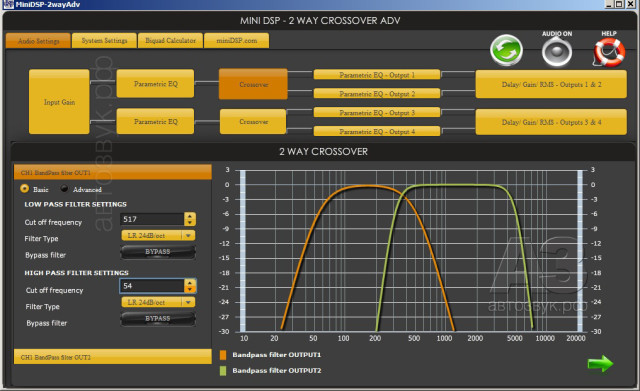The height and width of the screenshot is (391, 640).
Task: Open the Biquad Calculator tab
Action: click(x=171, y=40)
